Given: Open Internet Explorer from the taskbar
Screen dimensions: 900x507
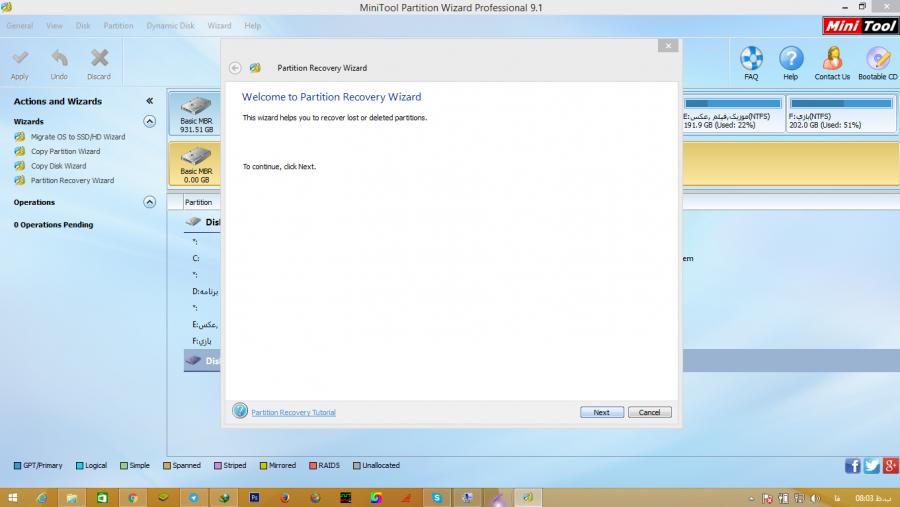Looking at the screenshot, I should [x=42, y=498].
